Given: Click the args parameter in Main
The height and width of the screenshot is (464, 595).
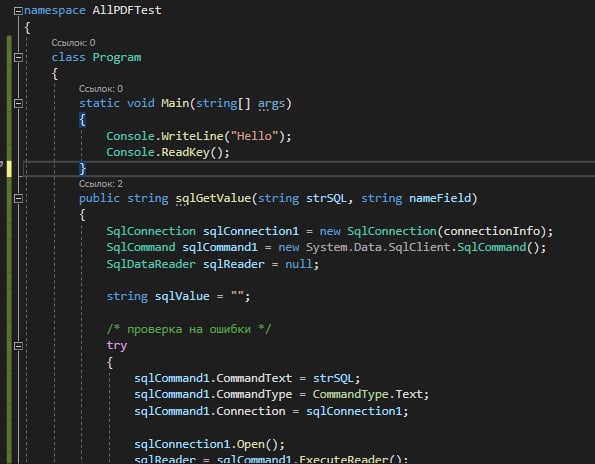Looking at the screenshot, I should coord(271,104).
